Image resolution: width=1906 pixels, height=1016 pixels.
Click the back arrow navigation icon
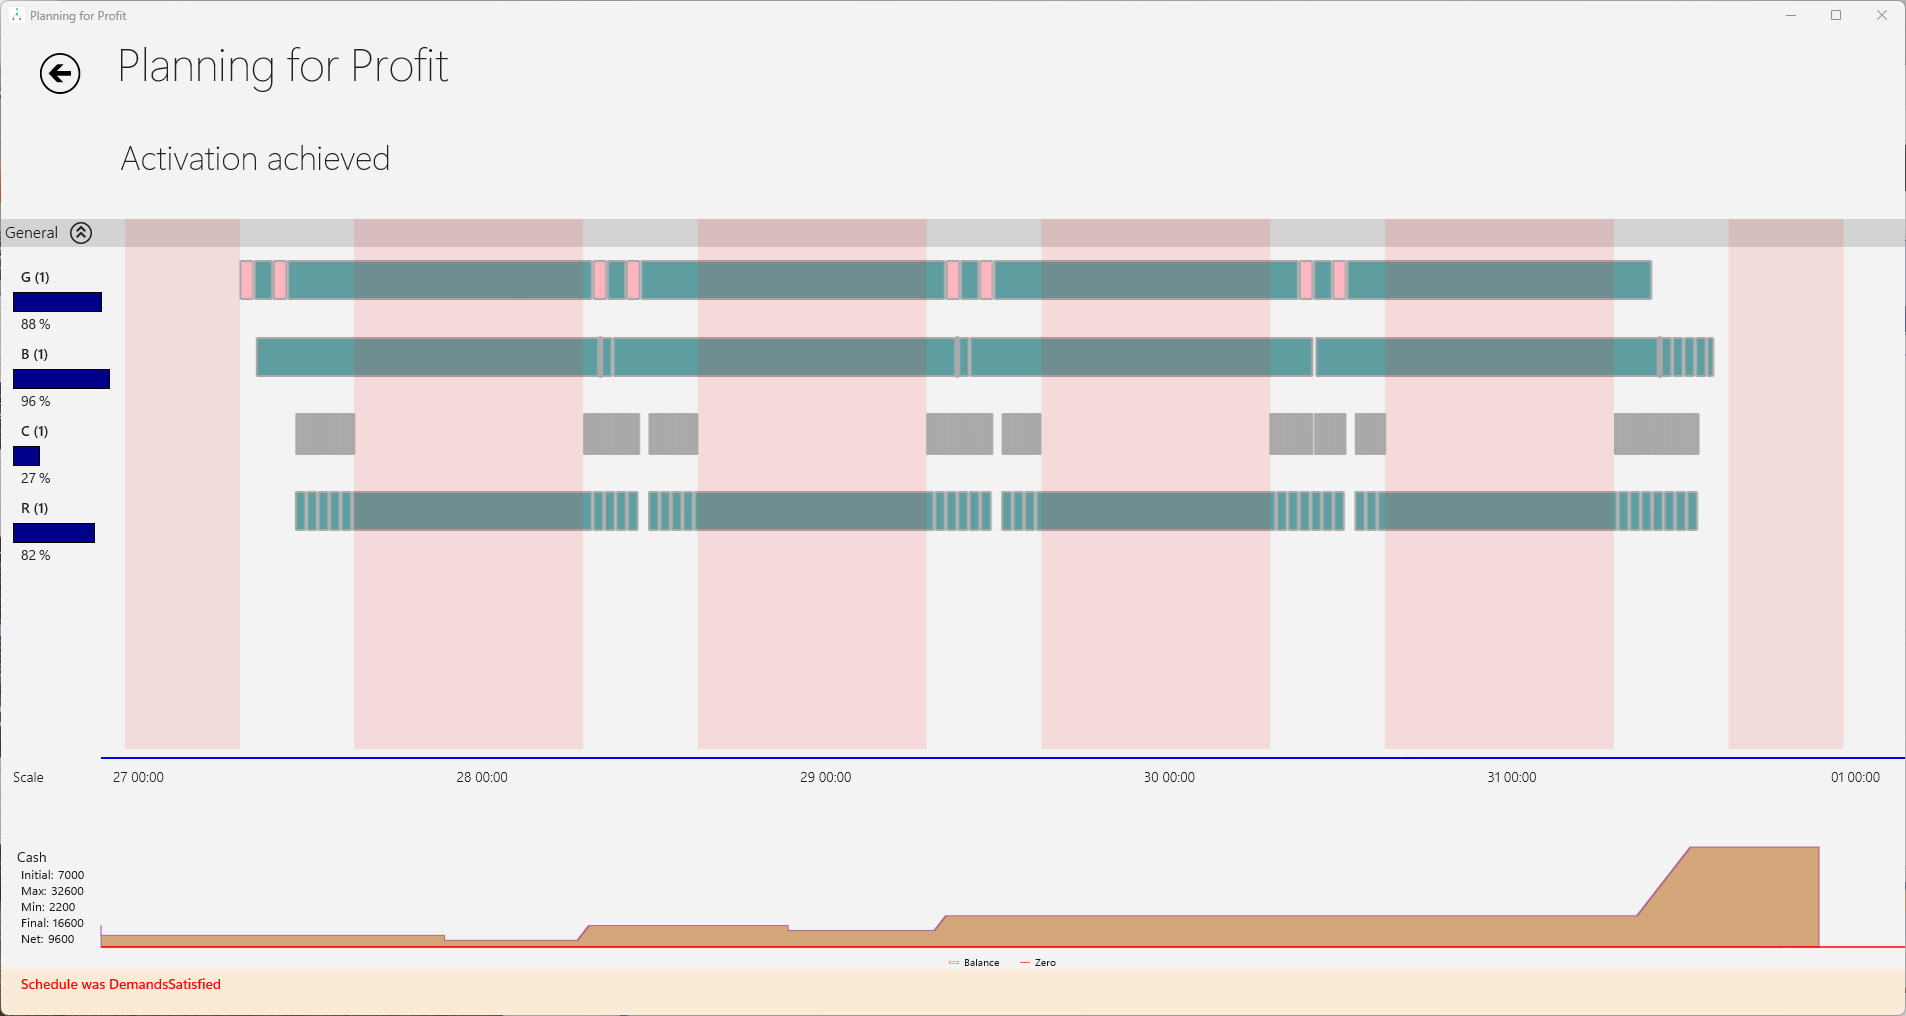pyautogui.click(x=59, y=73)
